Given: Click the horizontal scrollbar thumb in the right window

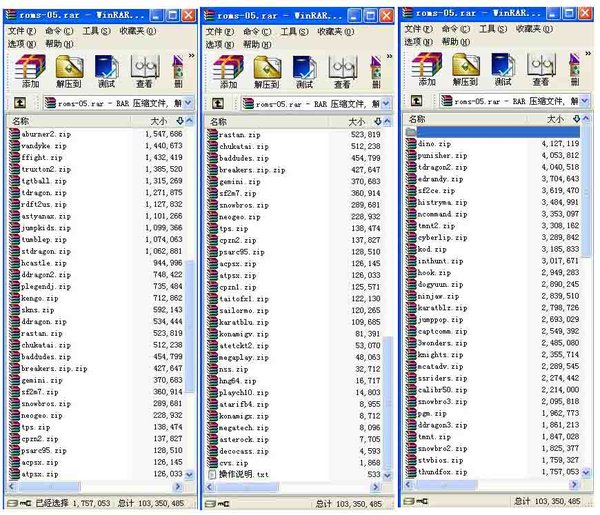Looking at the screenshot, I should click(x=446, y=484).
